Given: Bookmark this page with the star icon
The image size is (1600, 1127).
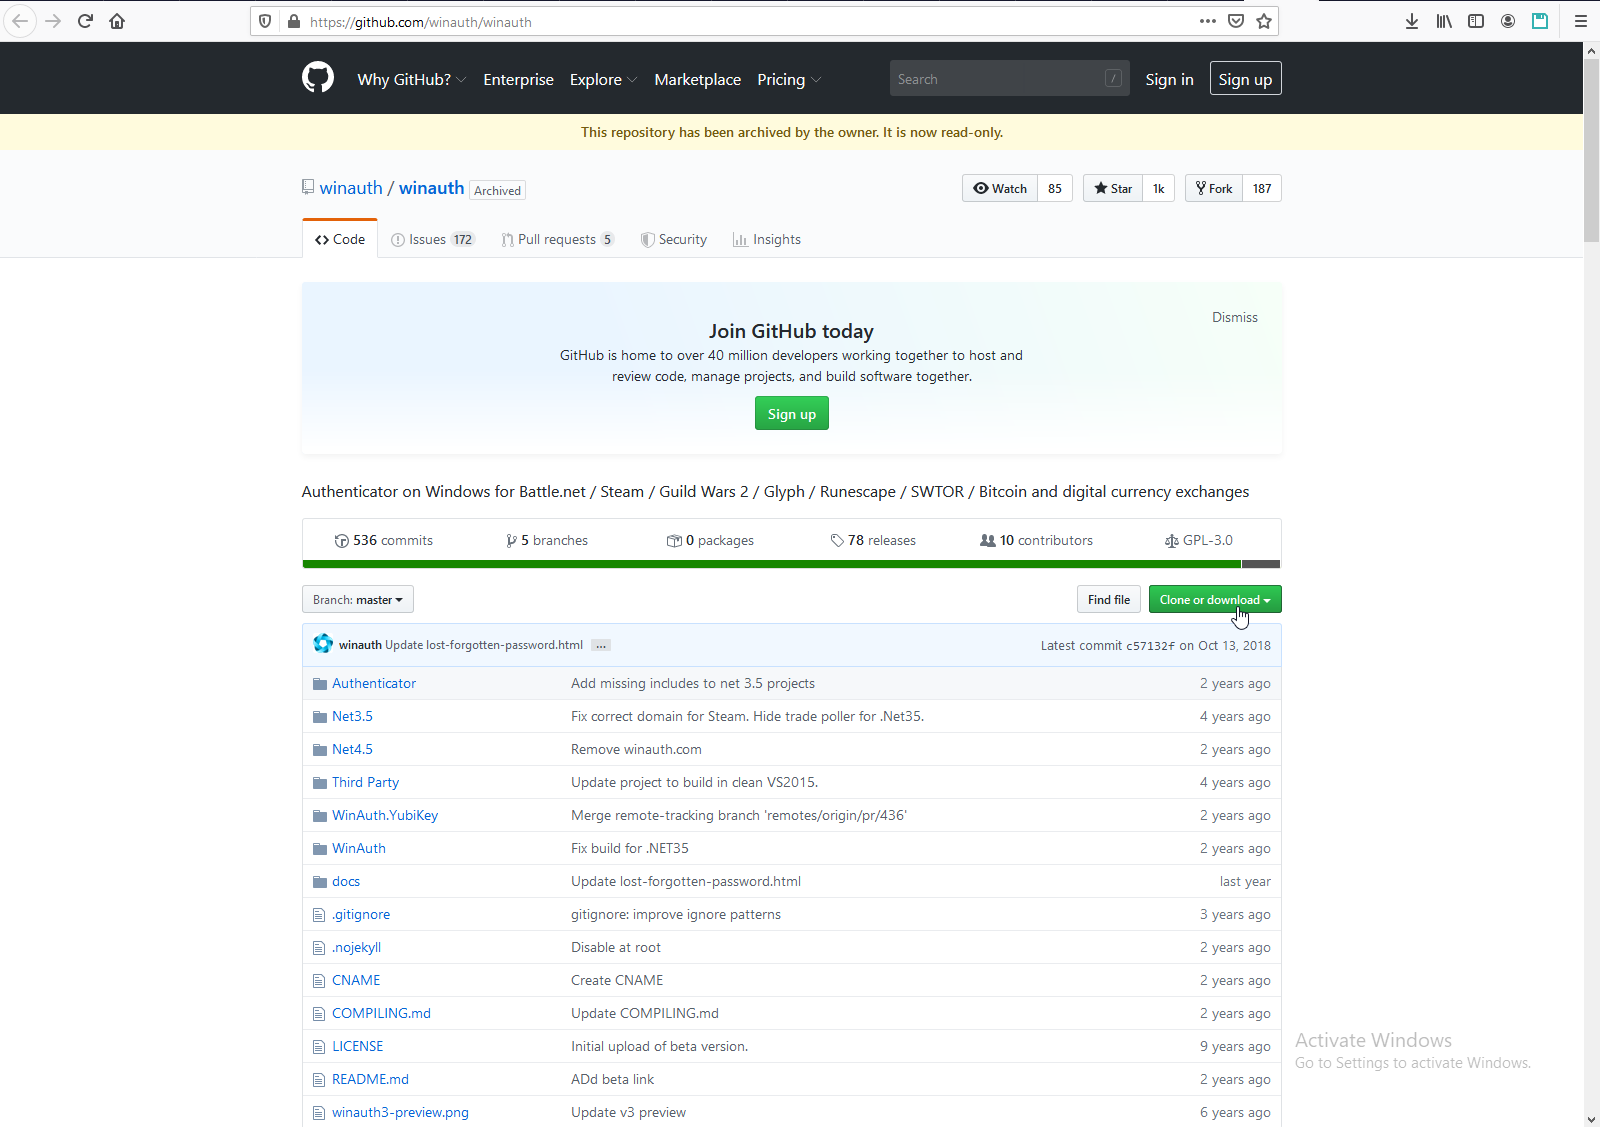Looking at the screenshot, I should tap(1264, 21).
